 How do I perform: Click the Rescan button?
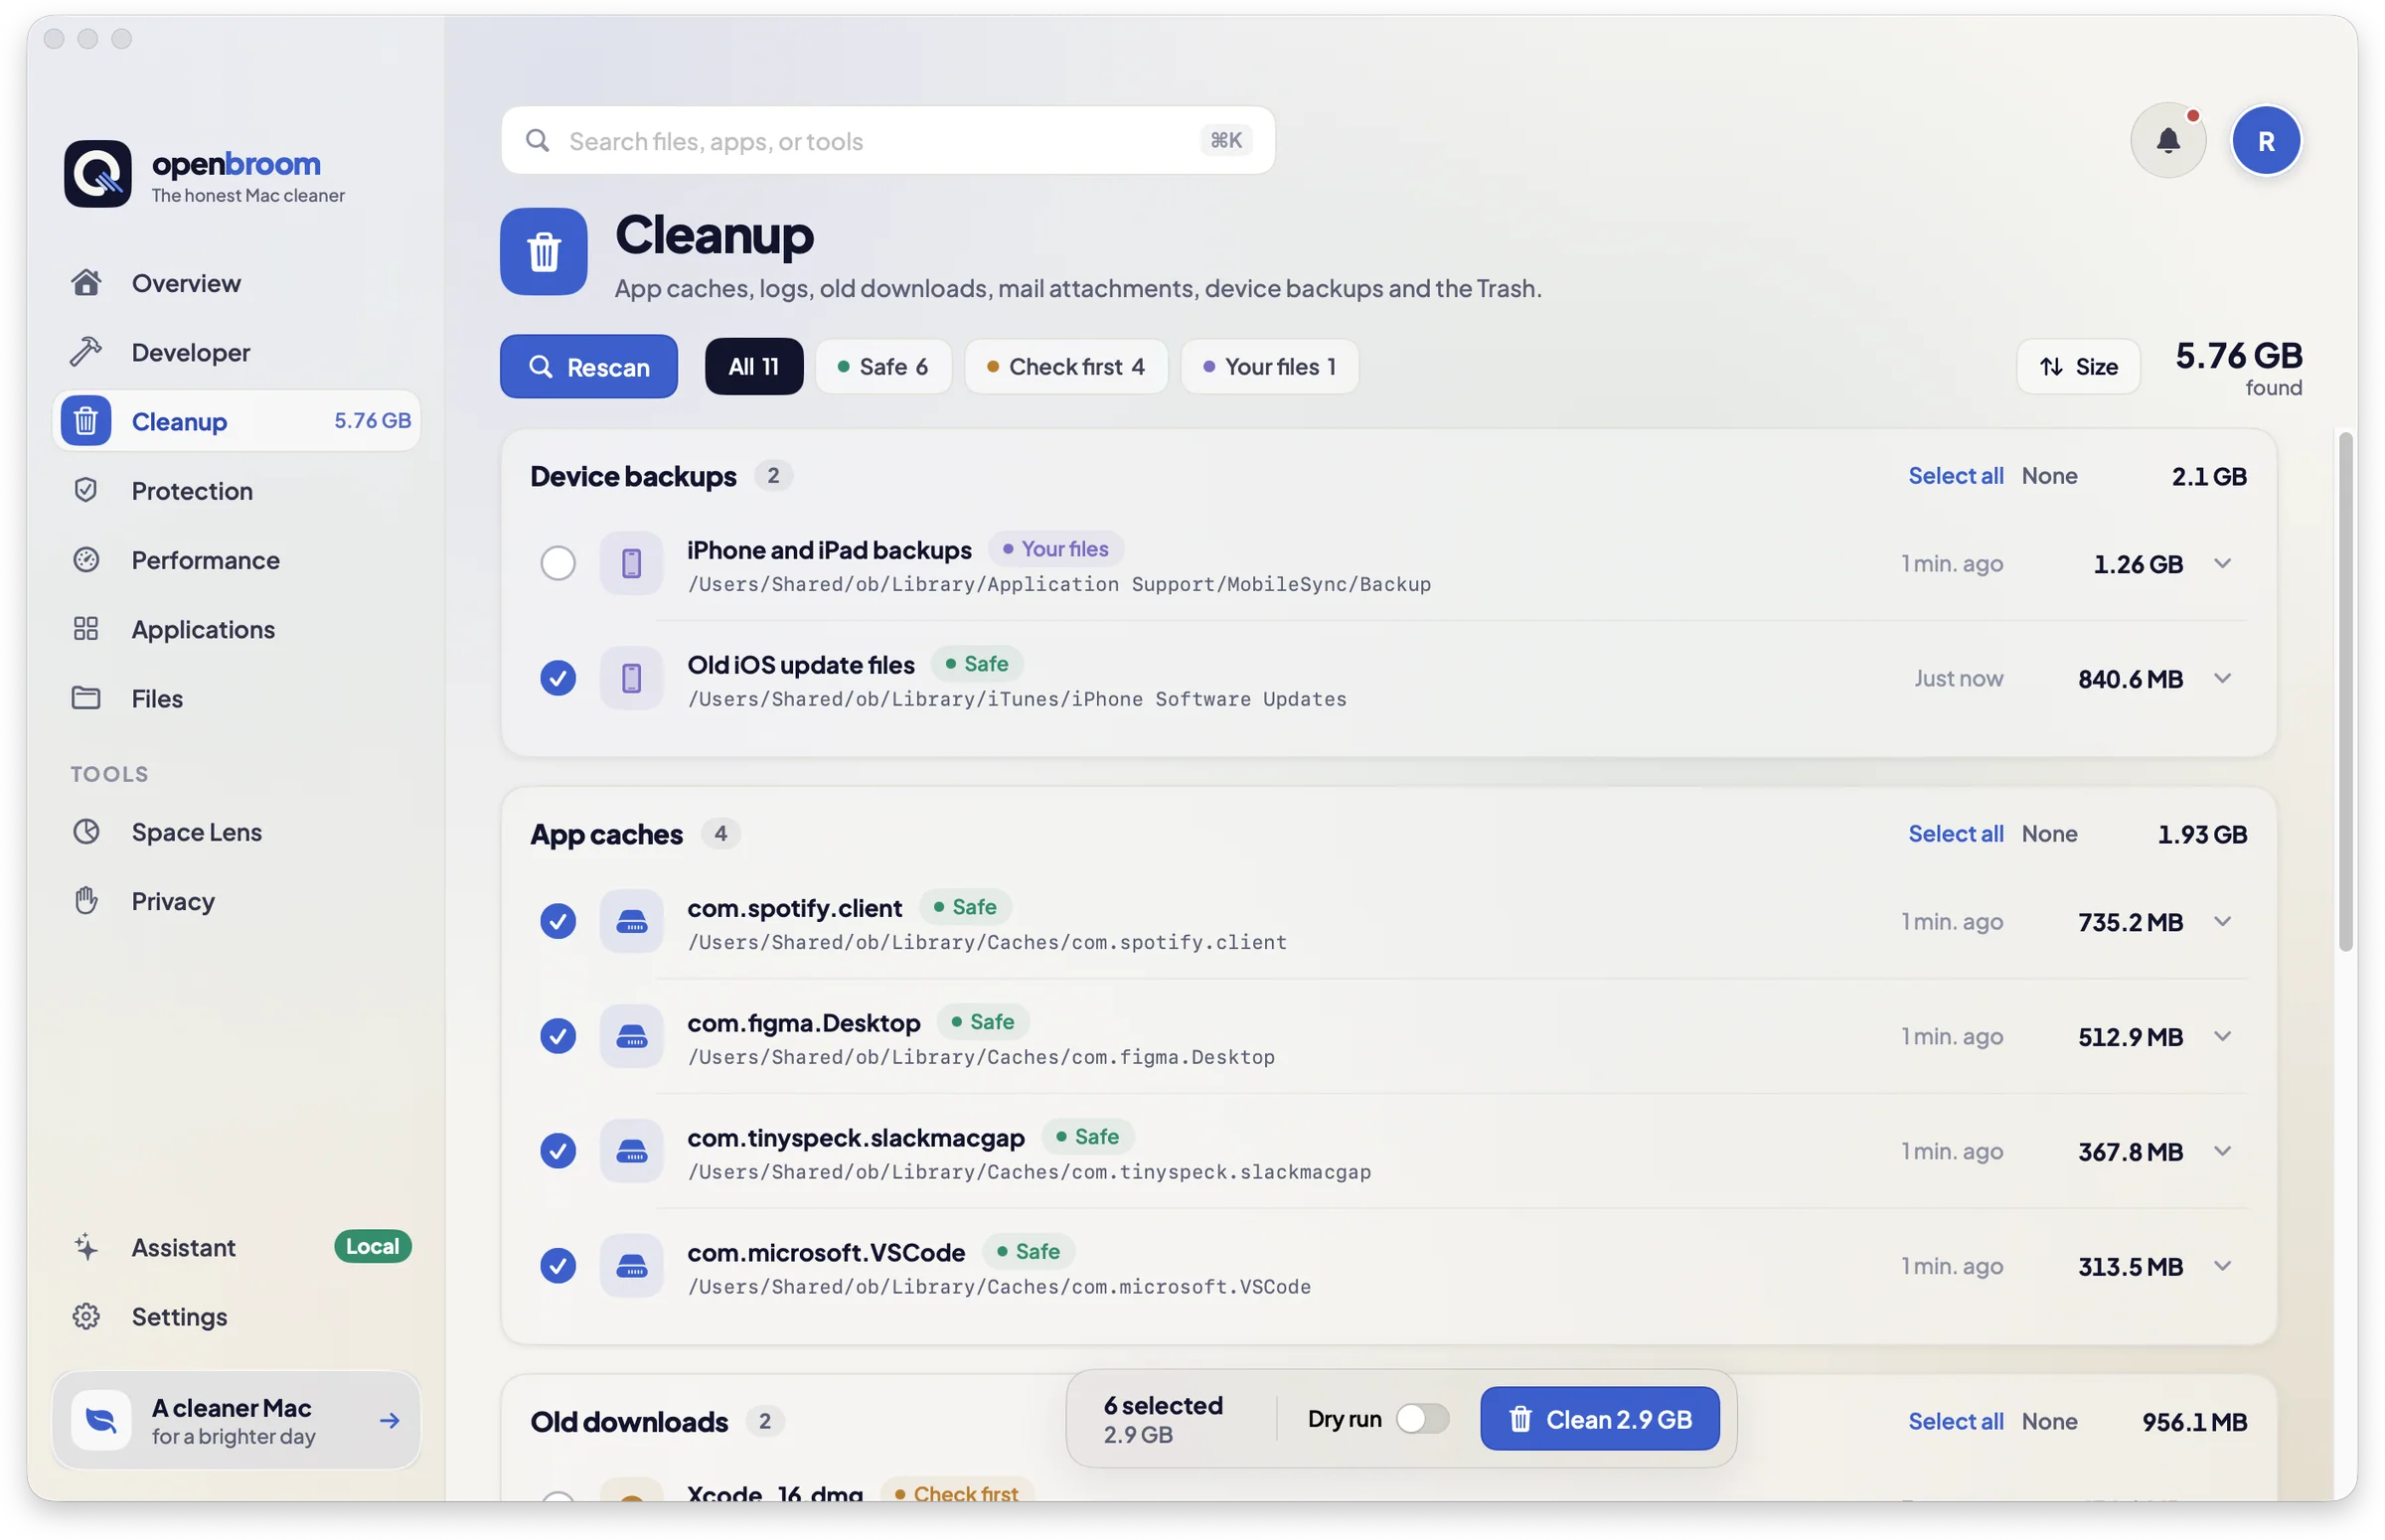588,367
